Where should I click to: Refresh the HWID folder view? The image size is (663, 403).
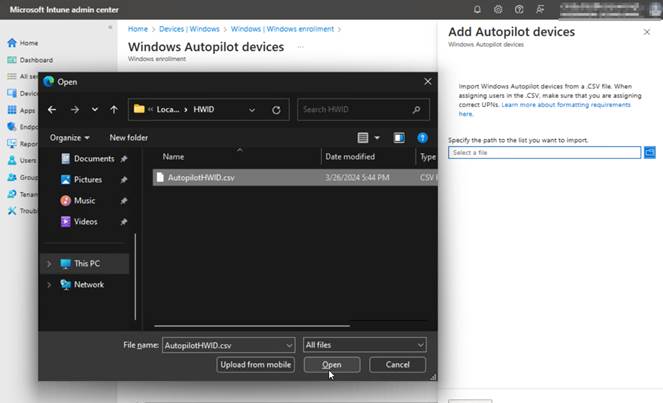point(276,109)
